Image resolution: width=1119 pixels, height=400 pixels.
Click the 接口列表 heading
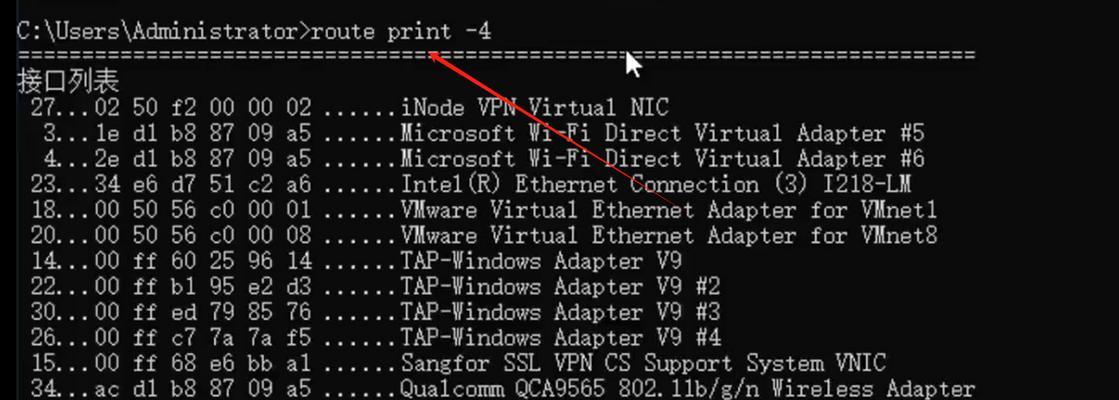68,81
